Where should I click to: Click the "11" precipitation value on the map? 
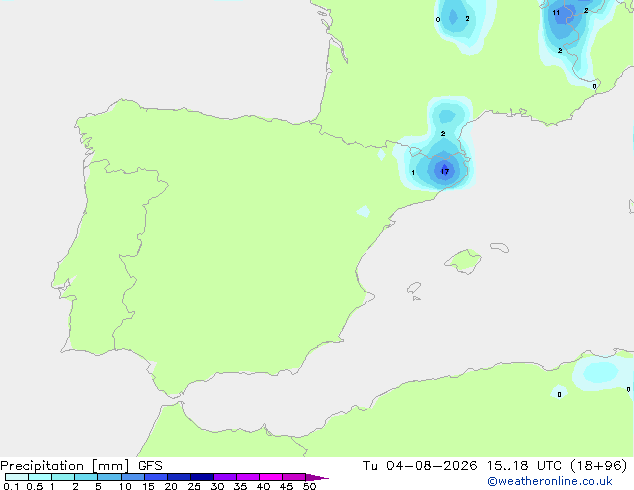click(556, 13)
